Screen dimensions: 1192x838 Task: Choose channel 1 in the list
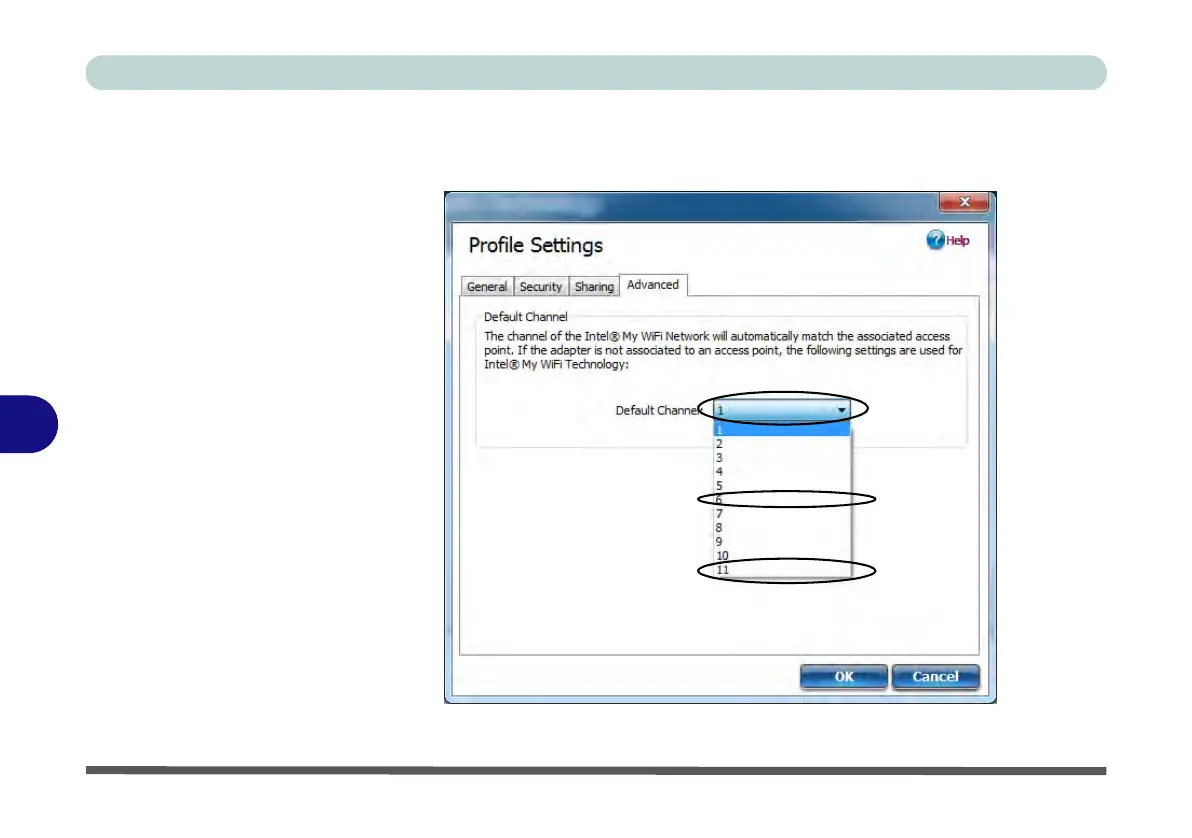pyautogui.click(x=781, y=430)
